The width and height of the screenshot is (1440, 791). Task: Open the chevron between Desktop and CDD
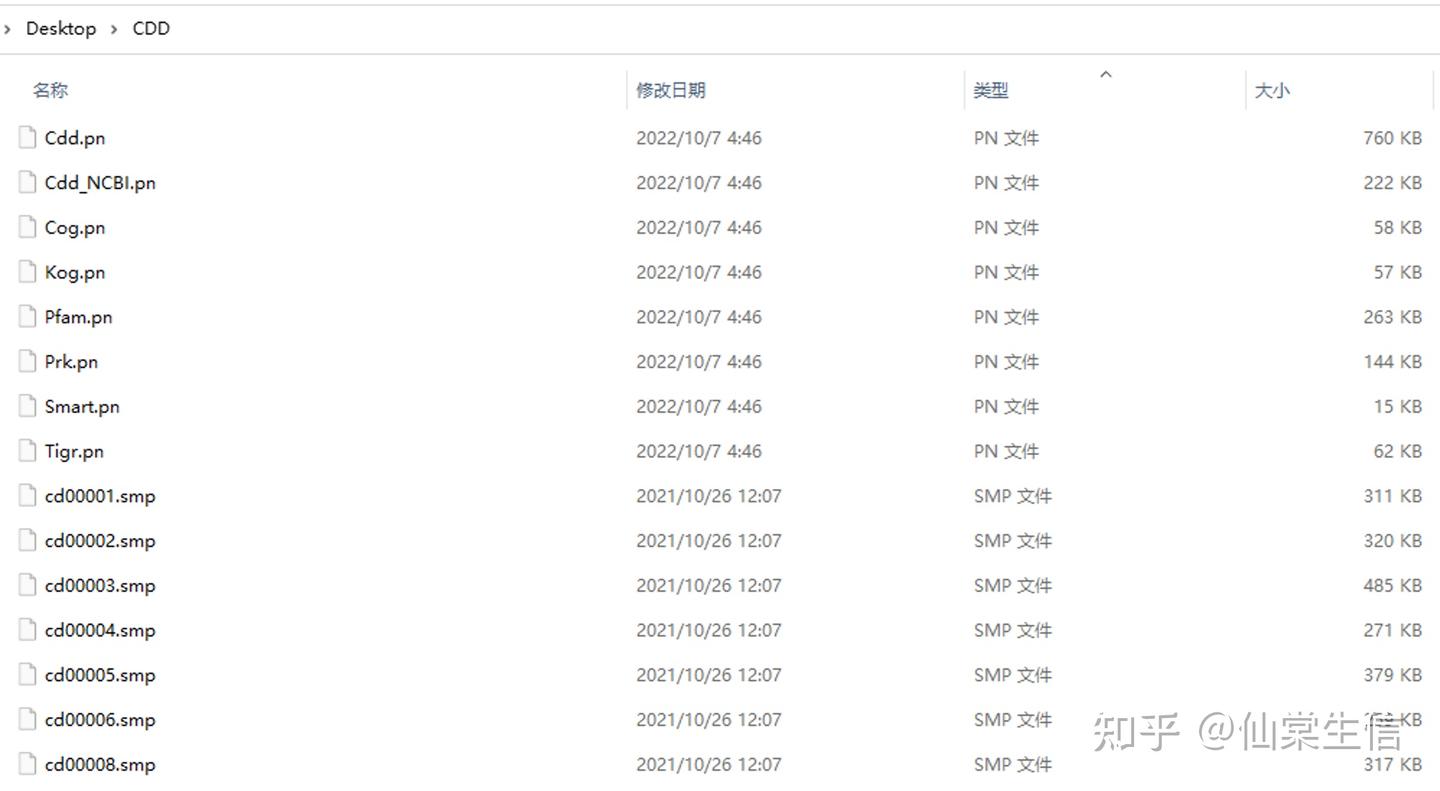[x=114, y=29]
